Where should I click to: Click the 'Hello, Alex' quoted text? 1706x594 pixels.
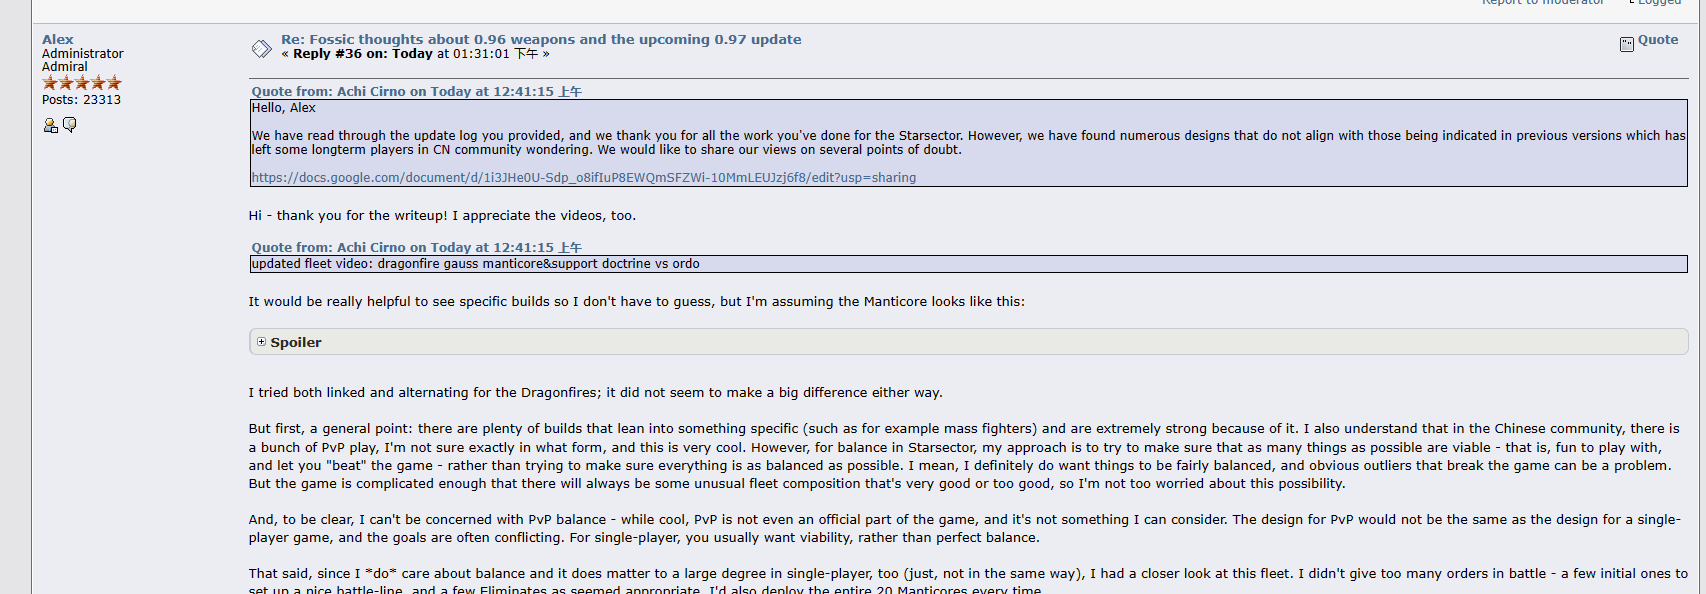[284, 108]
